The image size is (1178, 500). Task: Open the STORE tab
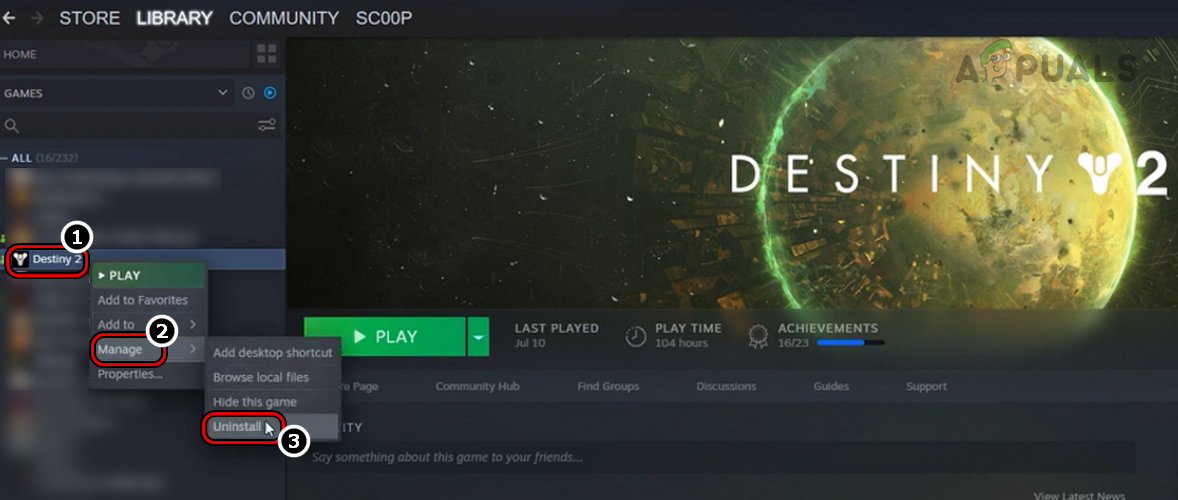89,18
